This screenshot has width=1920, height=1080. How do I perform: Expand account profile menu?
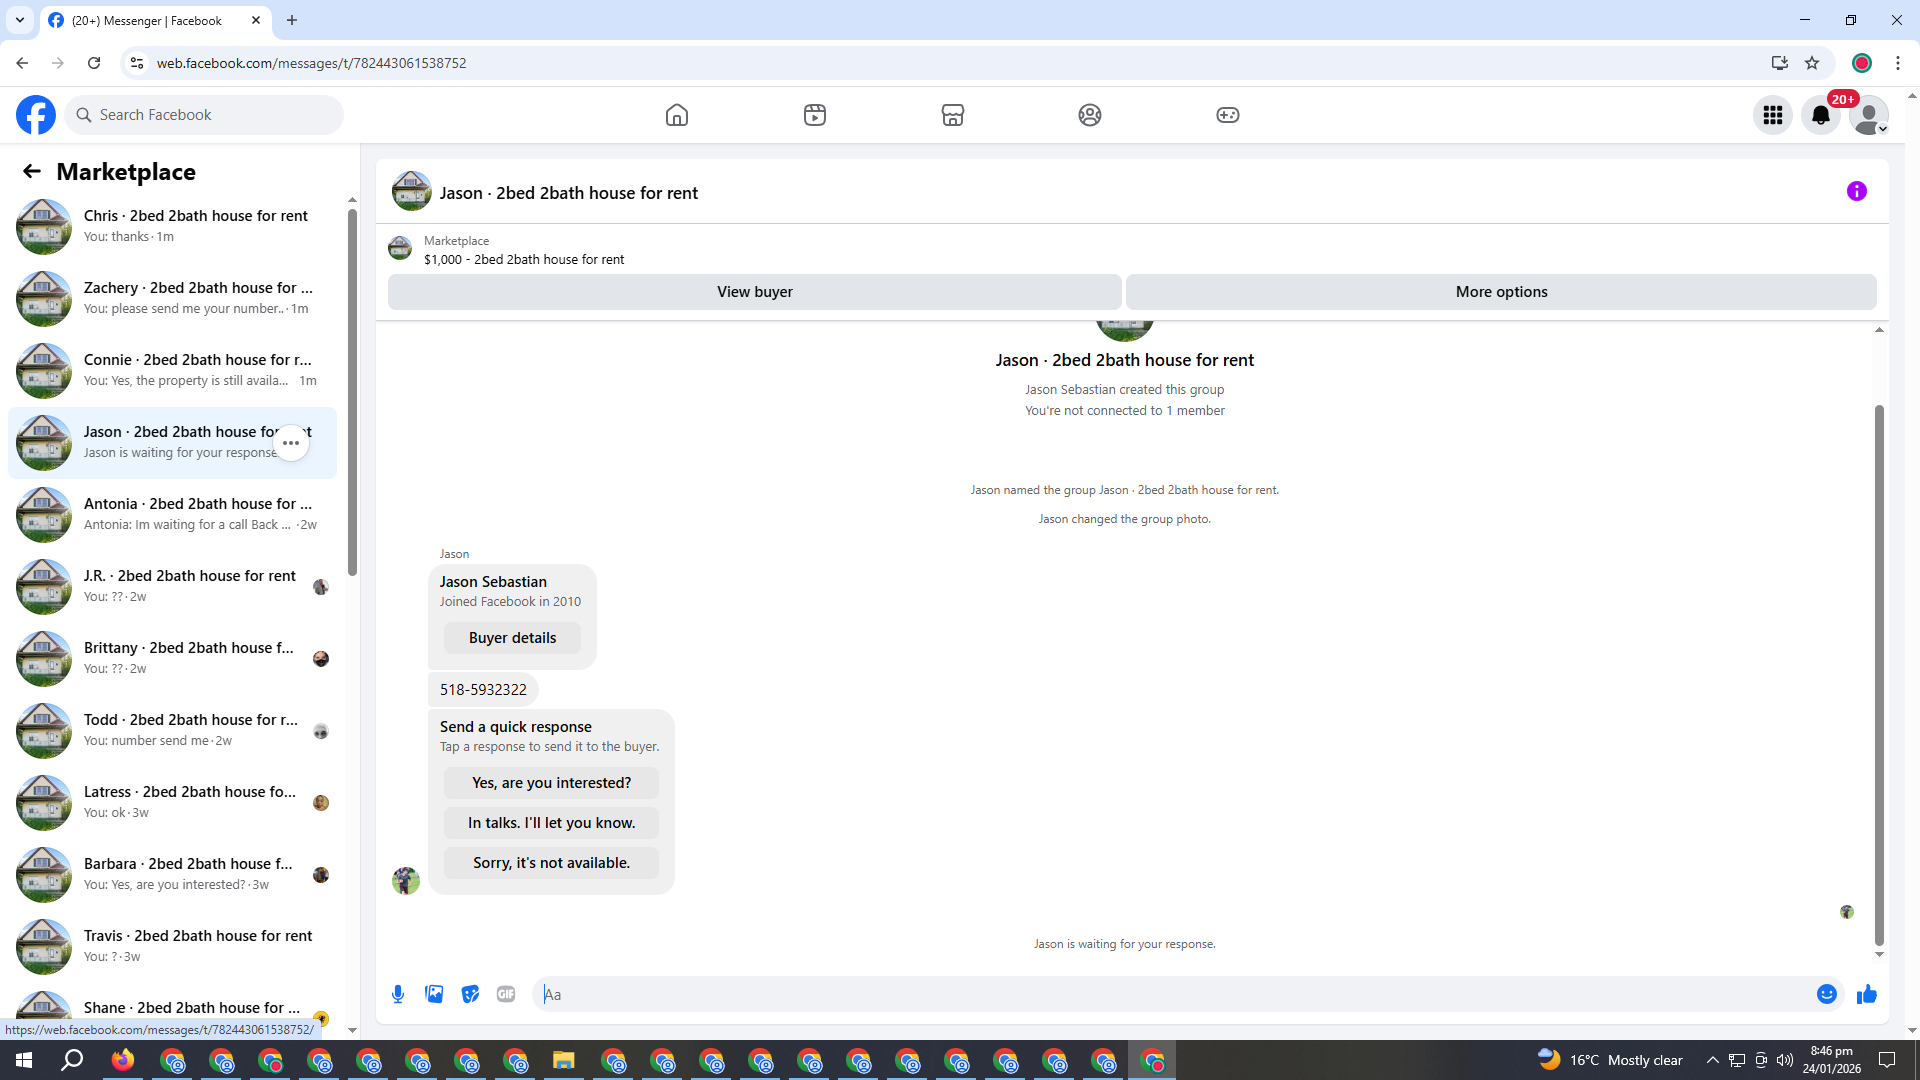[x=1868, y=115]
